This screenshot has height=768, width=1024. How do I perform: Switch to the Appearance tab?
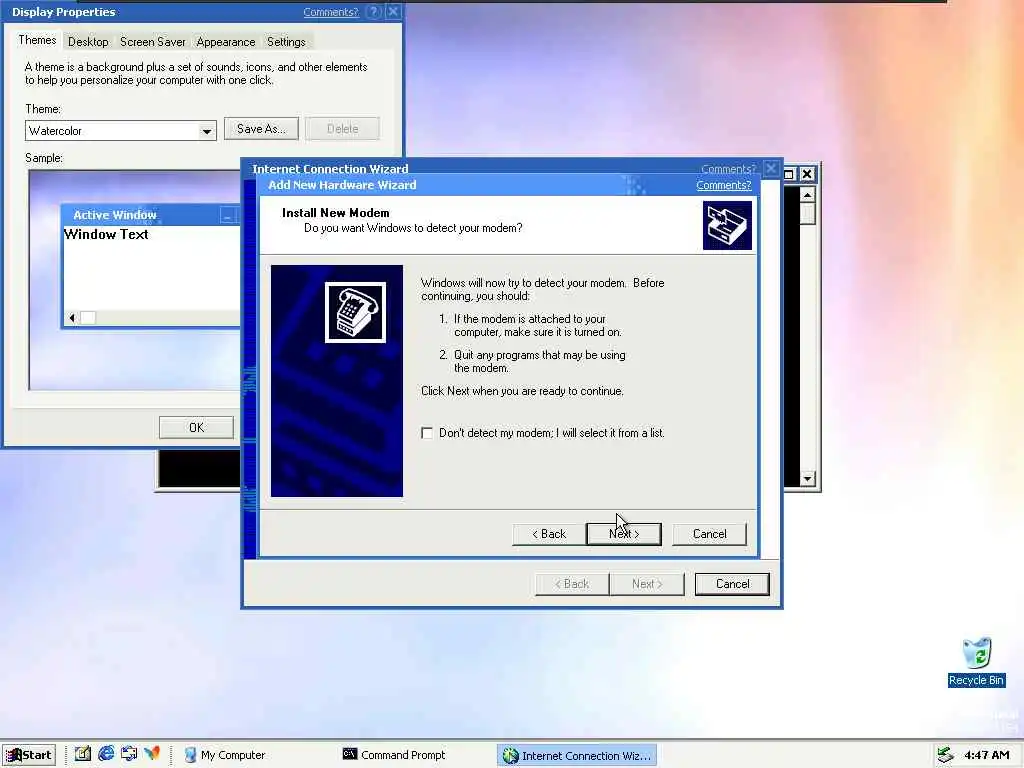(x=226, y=42)
